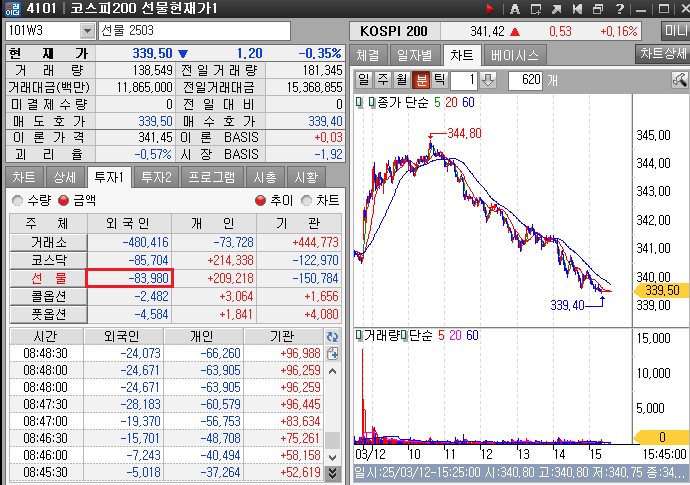Click the 콜옵션 row button
The height and width of the screenshot is (485, 690).
pyautogui.click(x=48, y=296)
